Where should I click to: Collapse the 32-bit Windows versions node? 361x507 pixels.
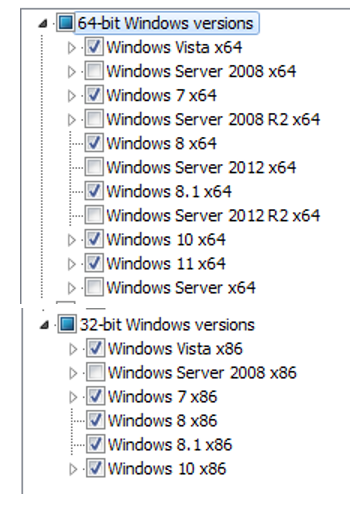(x=44, y=325)
